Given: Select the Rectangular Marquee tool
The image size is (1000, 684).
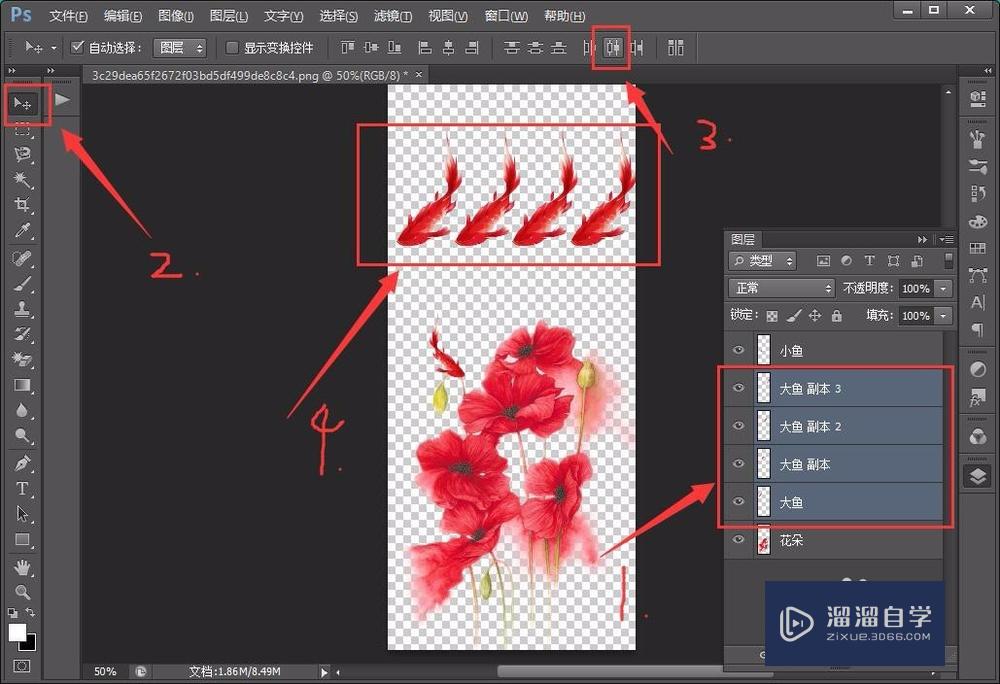Looking at the screenshot, I should point(22,130).
